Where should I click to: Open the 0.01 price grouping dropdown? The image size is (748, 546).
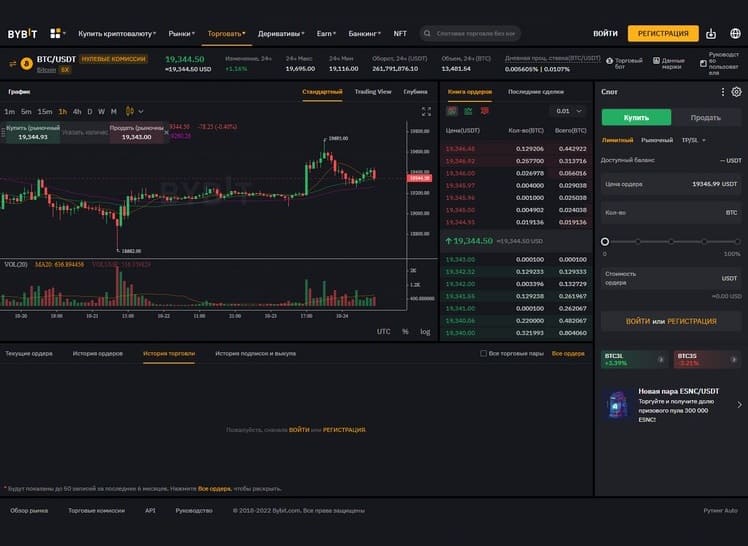[x=568, y=111]
